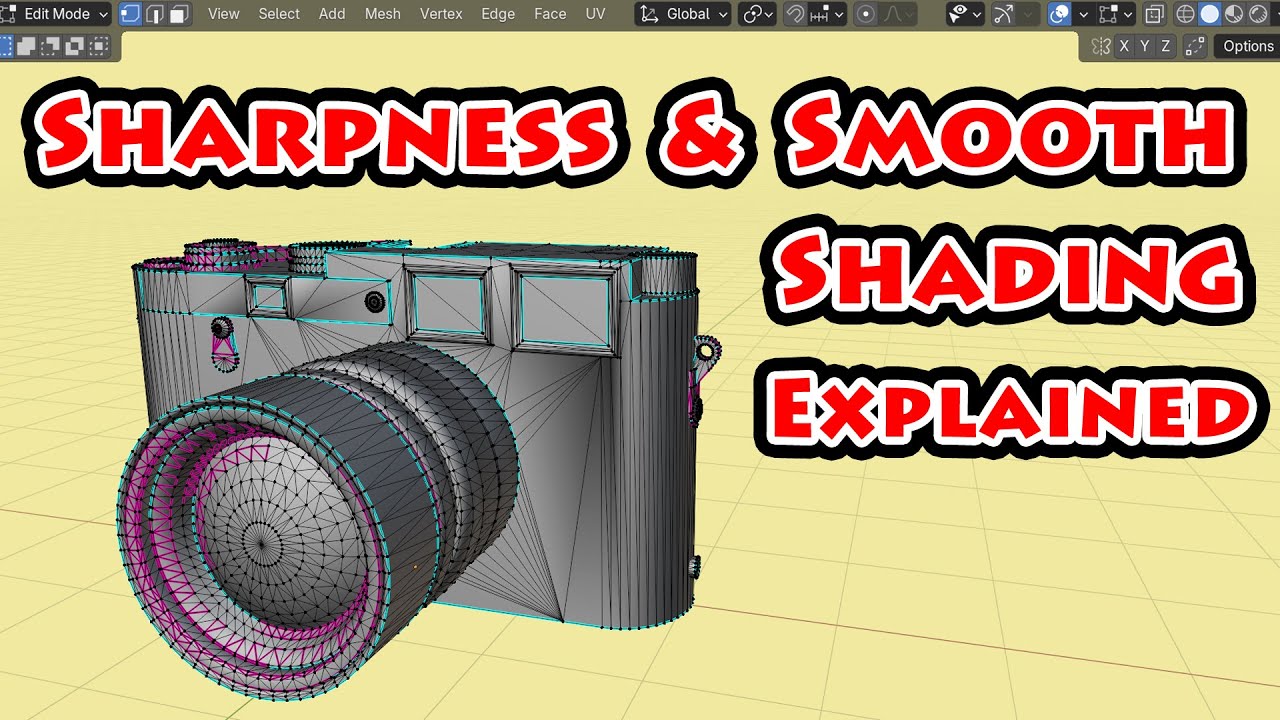This screenshot has width=1280, height=720.
Task: Click the Set New Selection mode icon
Action: (x=5, y=46)
